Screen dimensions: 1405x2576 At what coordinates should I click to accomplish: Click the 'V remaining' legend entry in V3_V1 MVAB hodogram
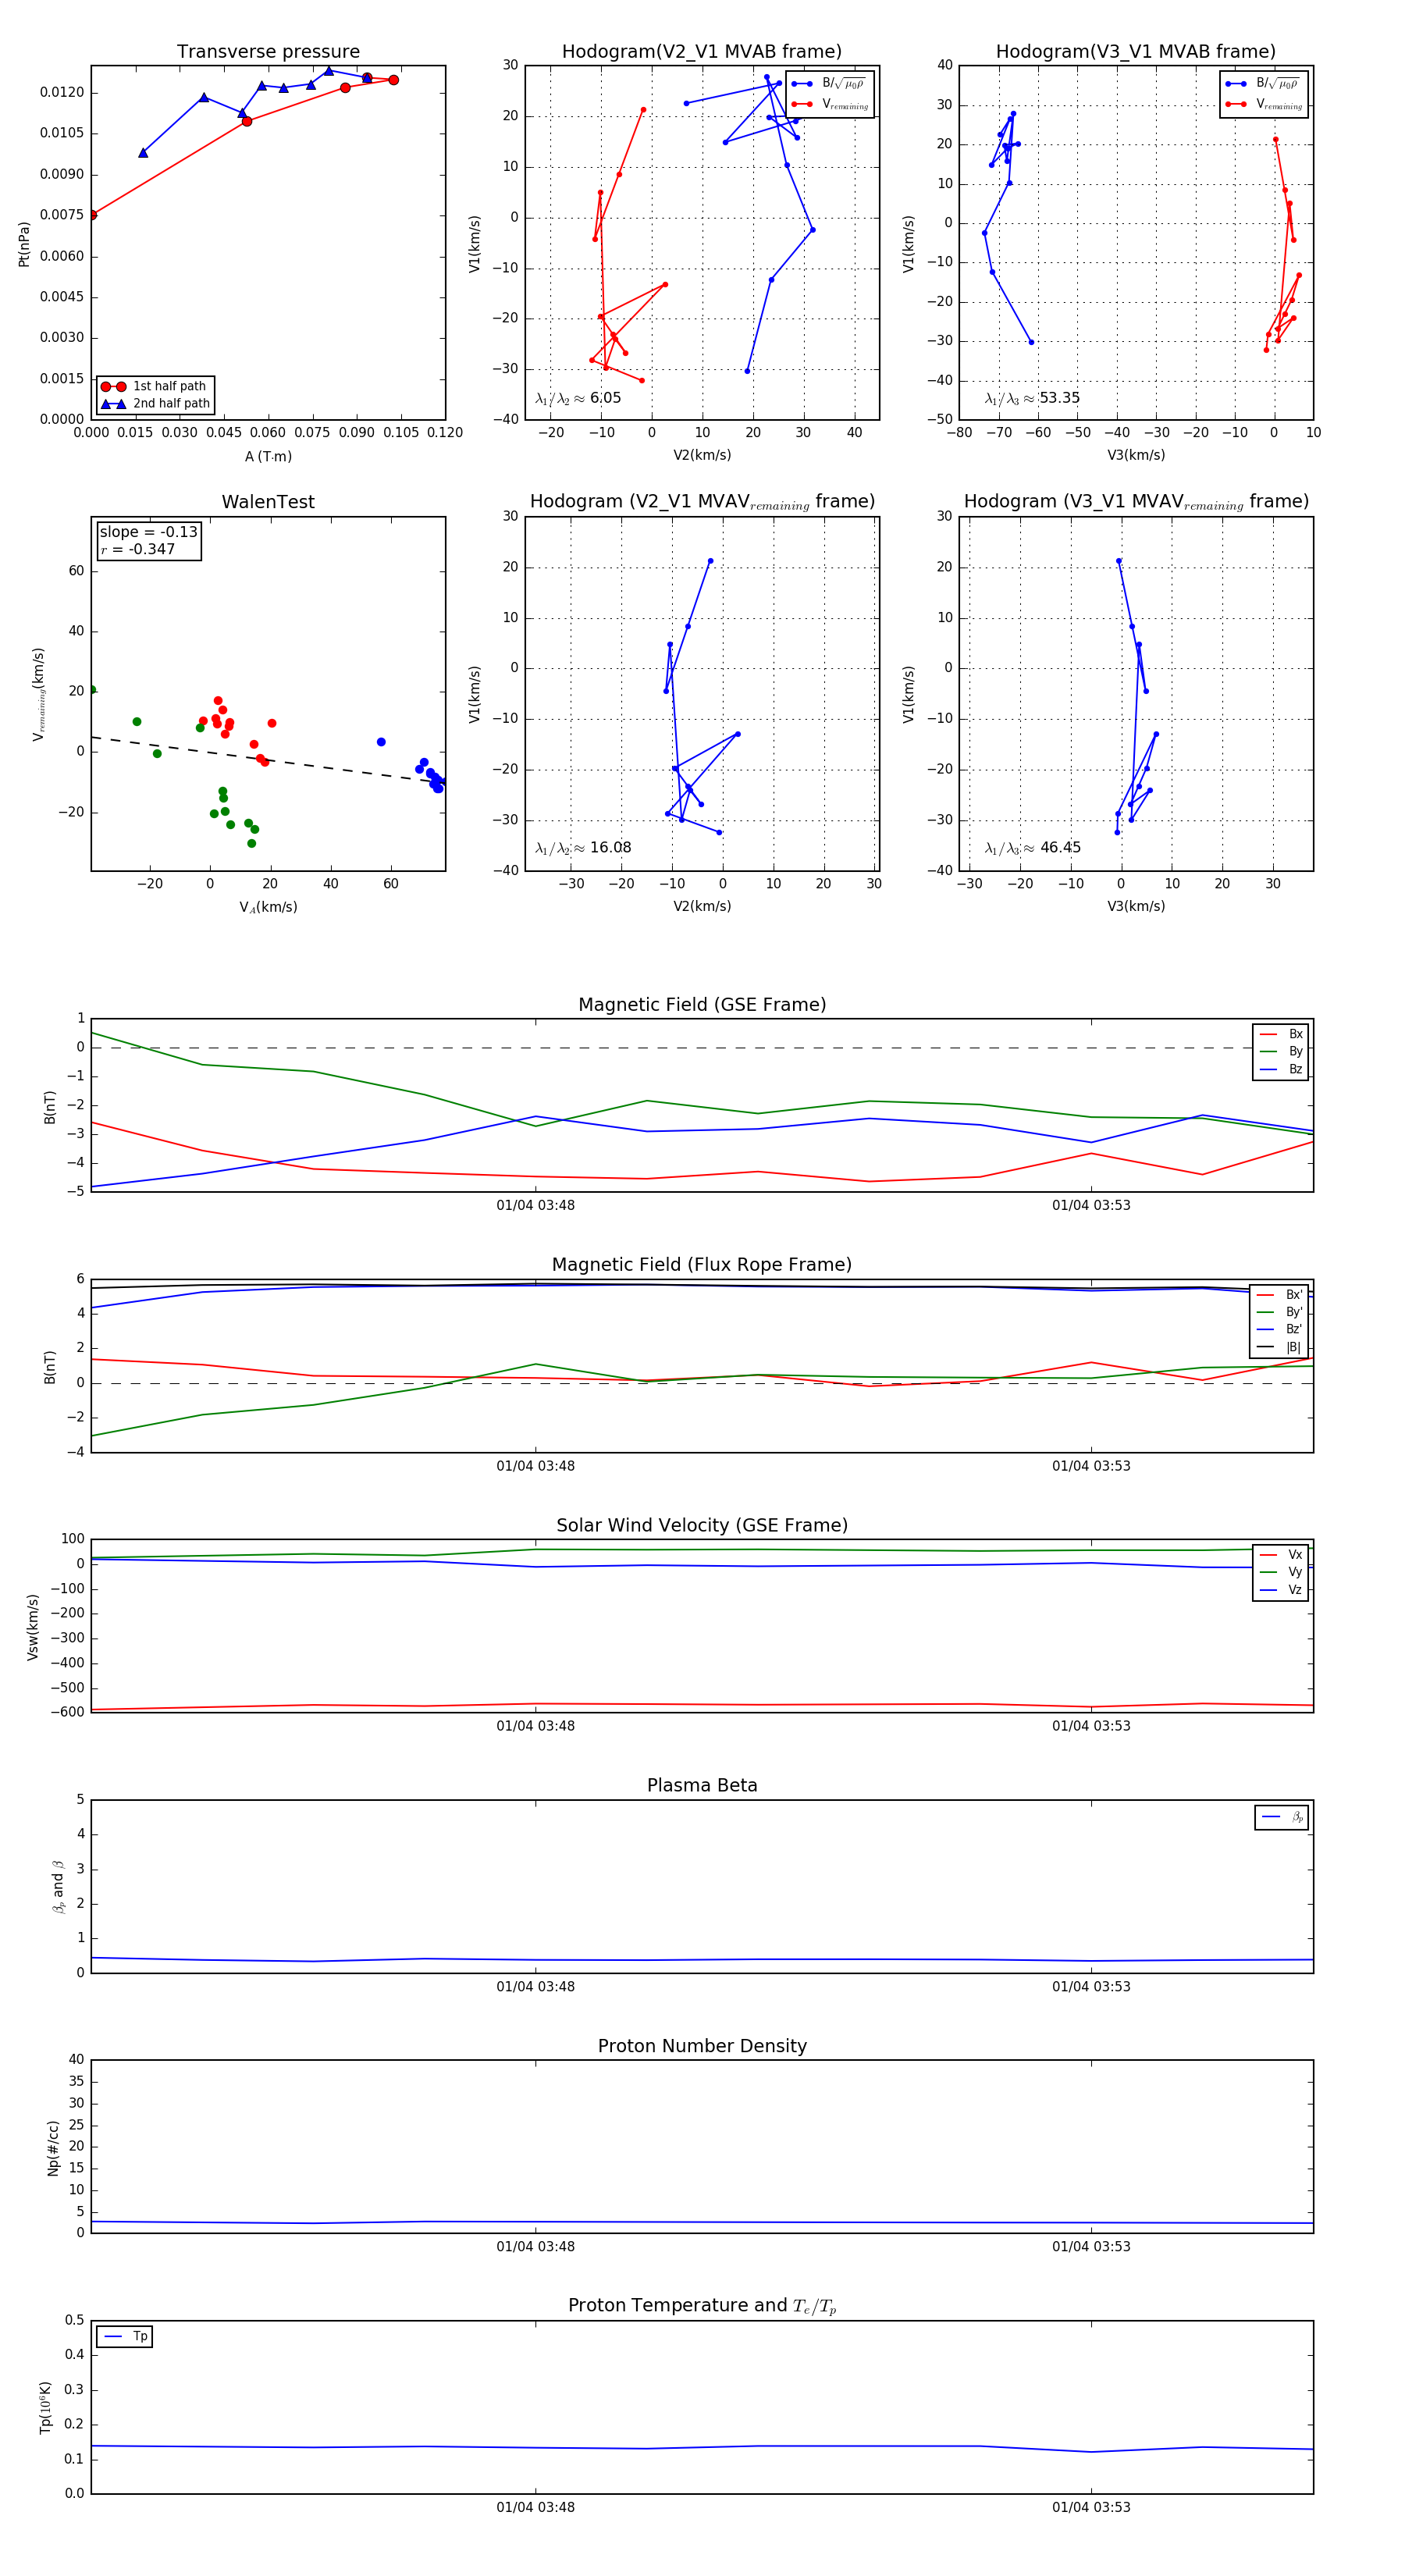pos(1264,104)
